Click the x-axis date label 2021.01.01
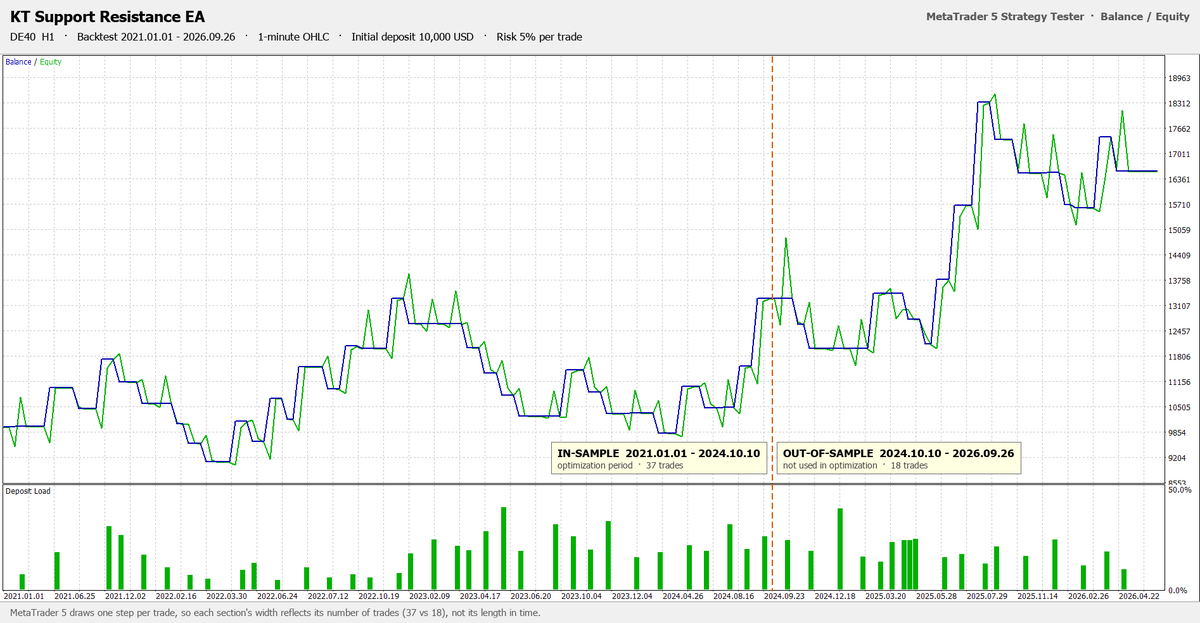The width and height of the screenshot is (1200, 623). pos(25,596)
